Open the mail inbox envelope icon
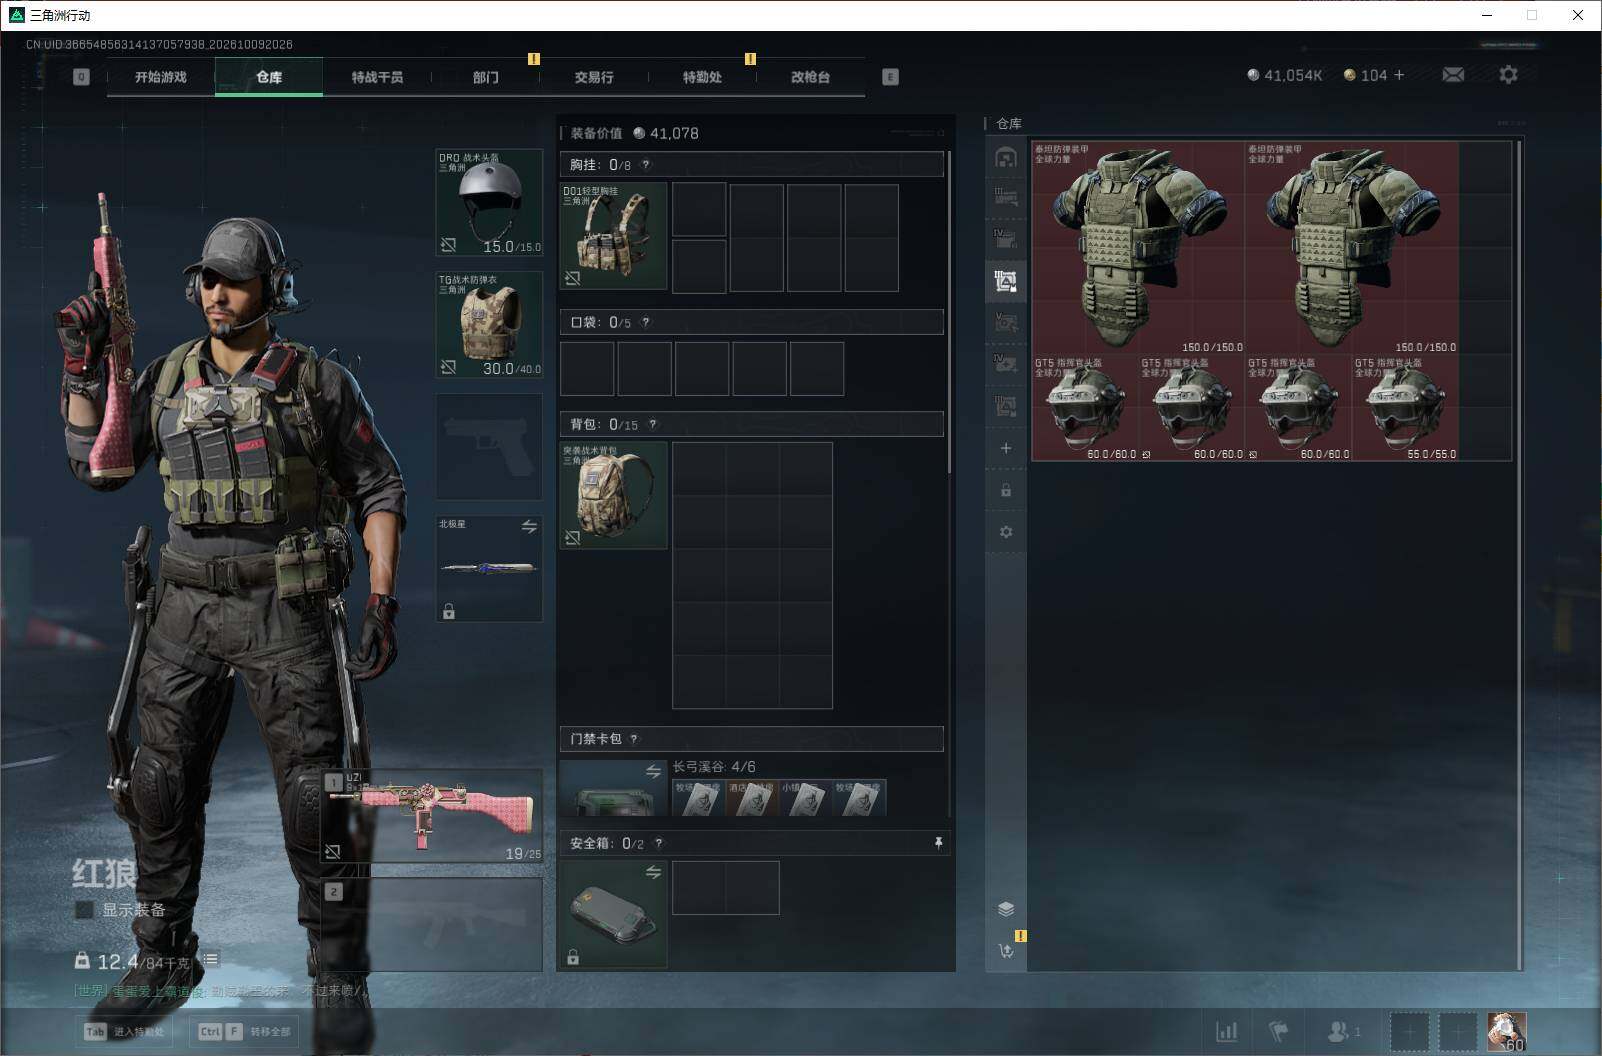This screenshot has height=1056, width=1602. coord(1453,75)
